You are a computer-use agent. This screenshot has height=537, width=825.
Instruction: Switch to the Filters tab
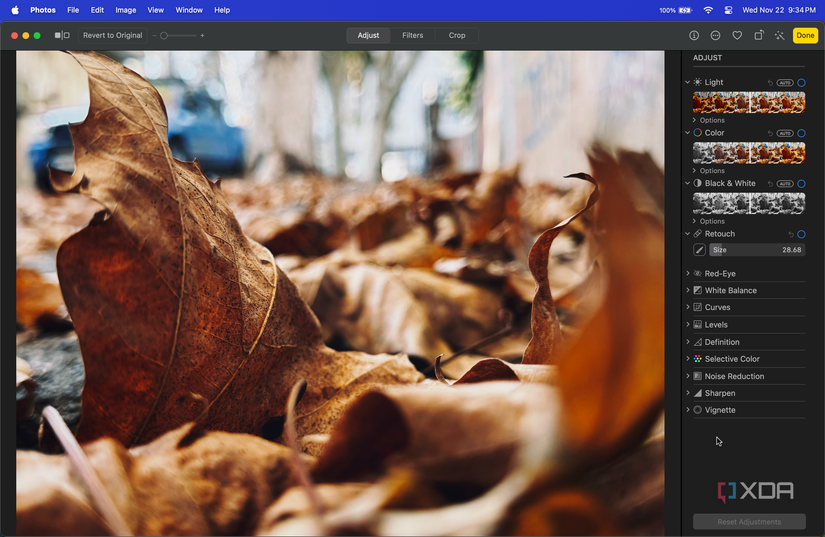pos(412,35)
